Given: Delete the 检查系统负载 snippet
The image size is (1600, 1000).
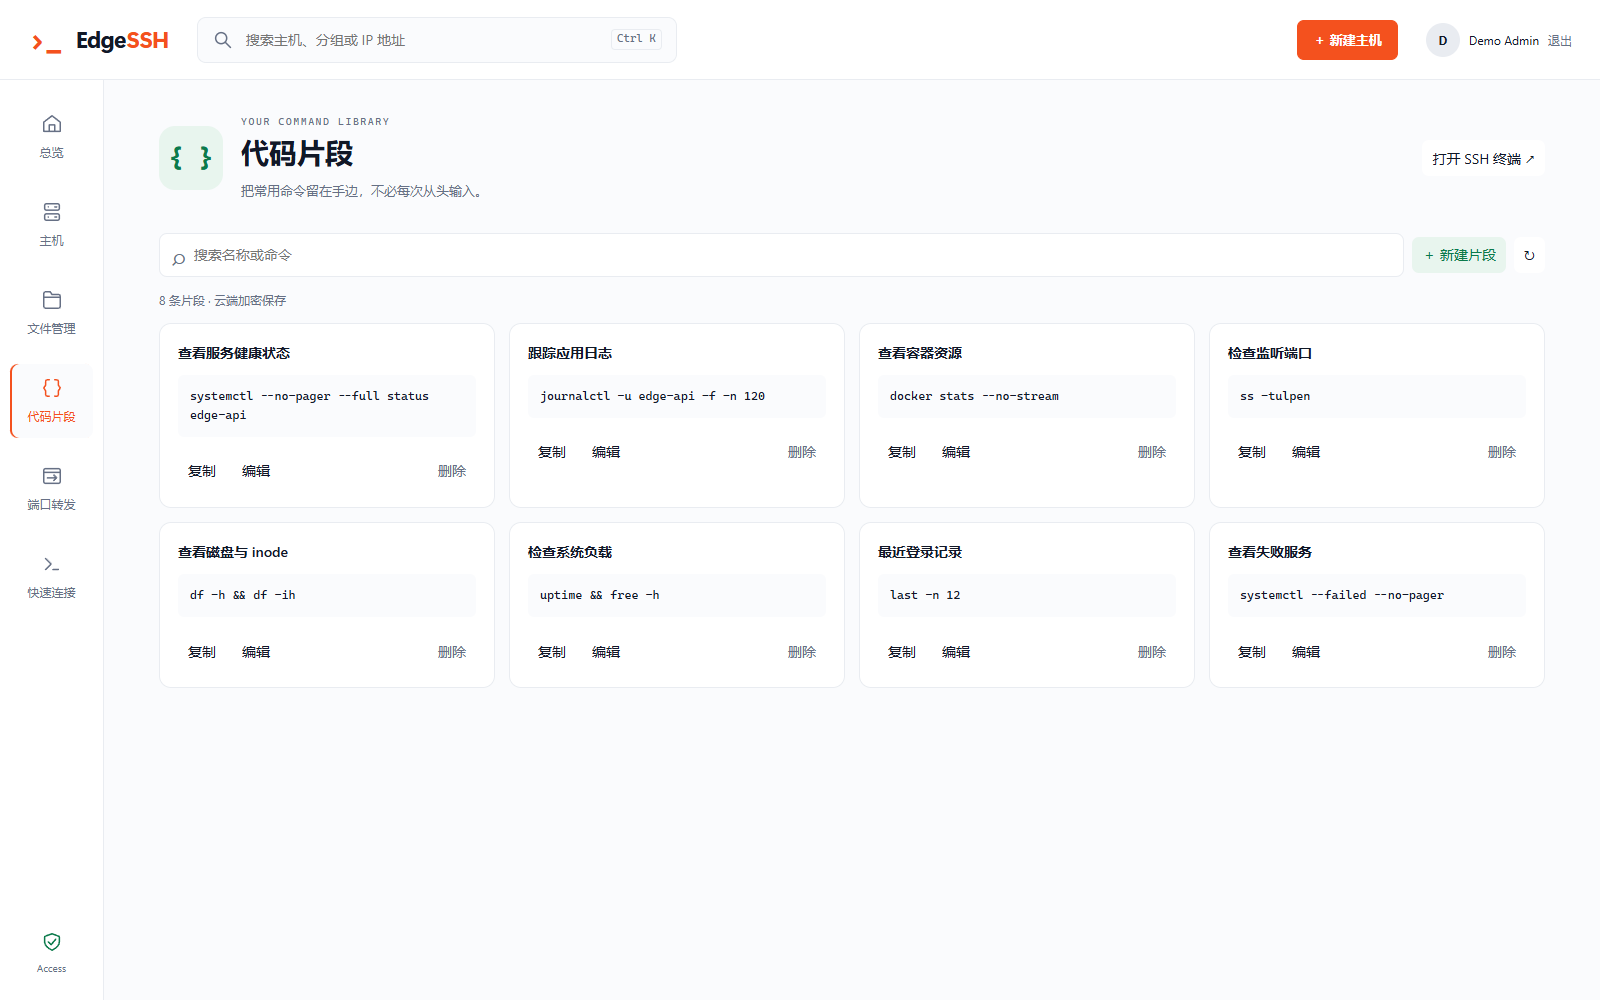Looking at the screenshot, I should click(x=802, y=652).
